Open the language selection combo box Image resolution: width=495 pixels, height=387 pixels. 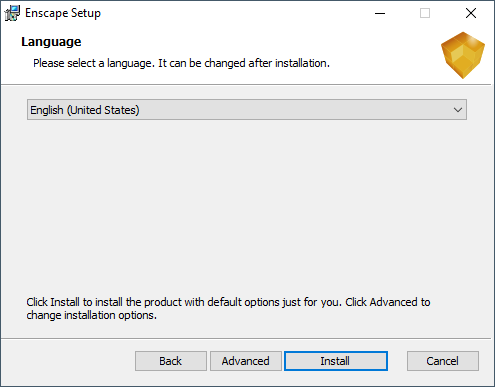[247, 110]
